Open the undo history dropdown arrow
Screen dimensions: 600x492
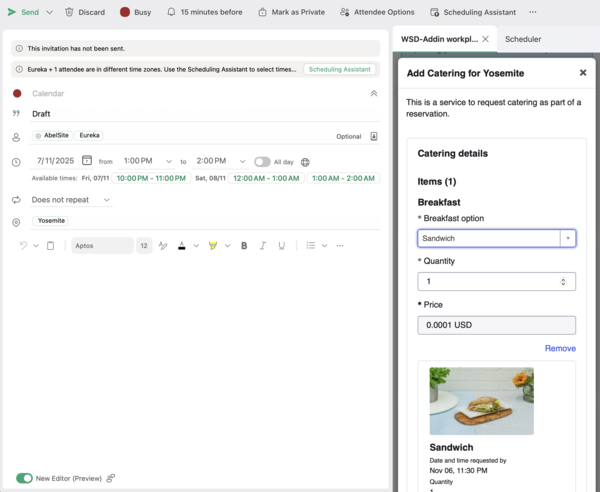click(x=36, y=246)
